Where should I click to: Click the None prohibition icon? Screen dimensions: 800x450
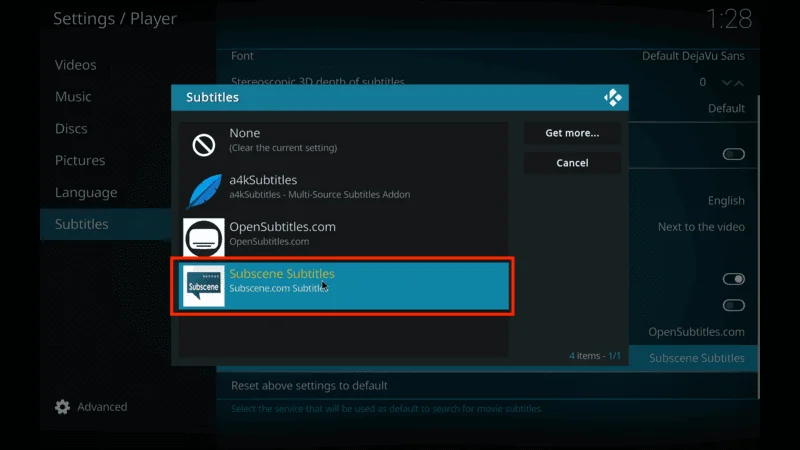click(204, 145)
